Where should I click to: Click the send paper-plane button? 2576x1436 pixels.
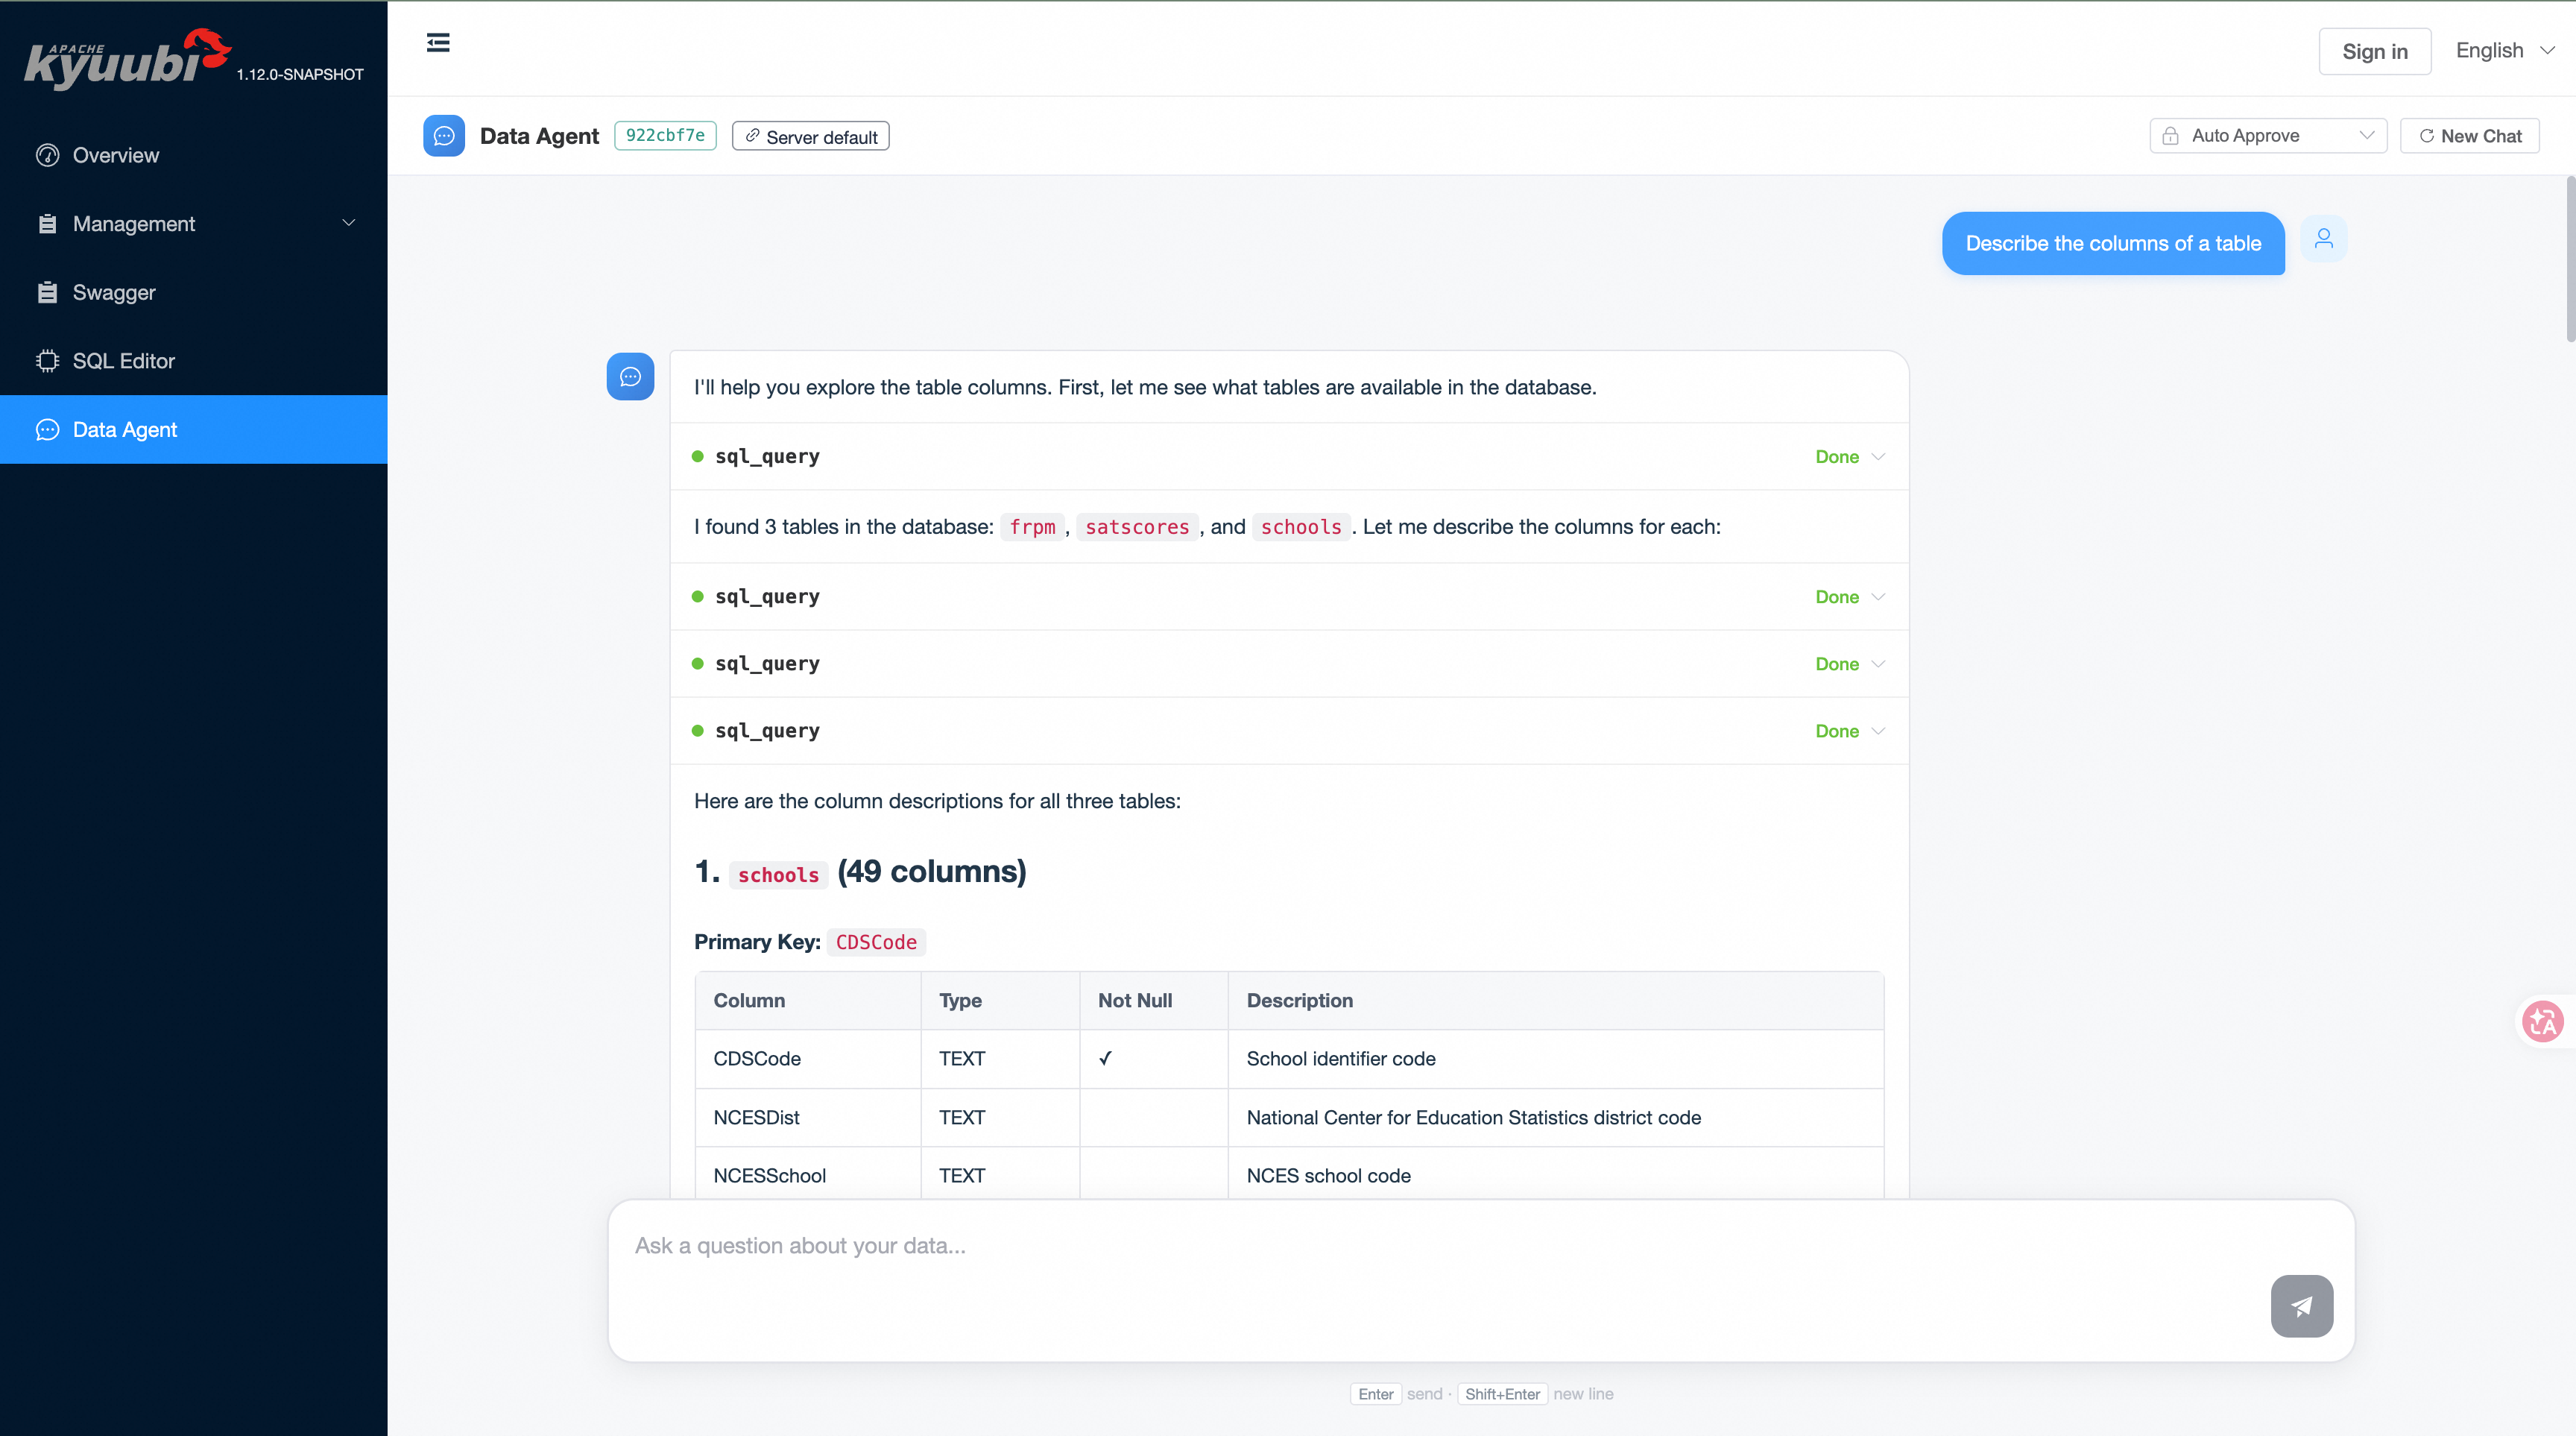click(x=2302, y=1305)
